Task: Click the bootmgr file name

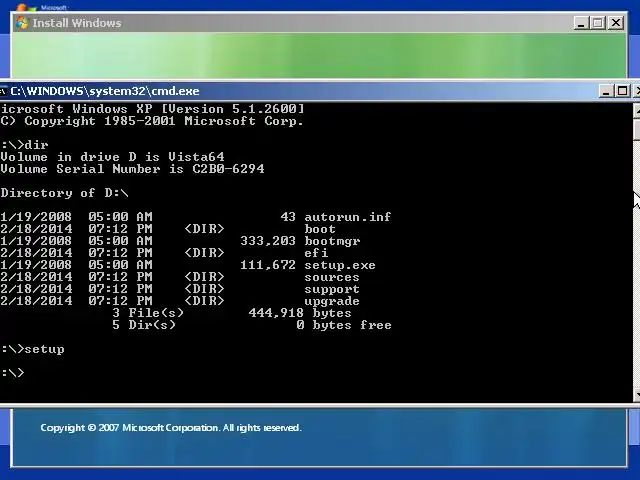Action: pyautogui.click(x=332, y=241)
